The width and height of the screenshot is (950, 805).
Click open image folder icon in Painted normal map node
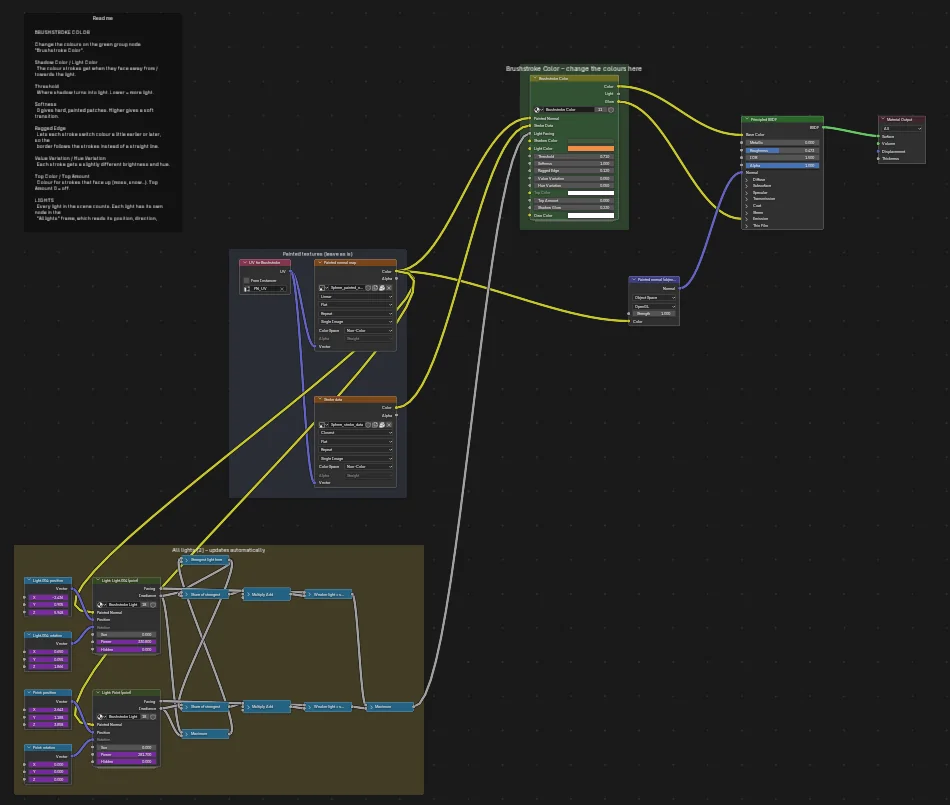(x=382, y=288)
